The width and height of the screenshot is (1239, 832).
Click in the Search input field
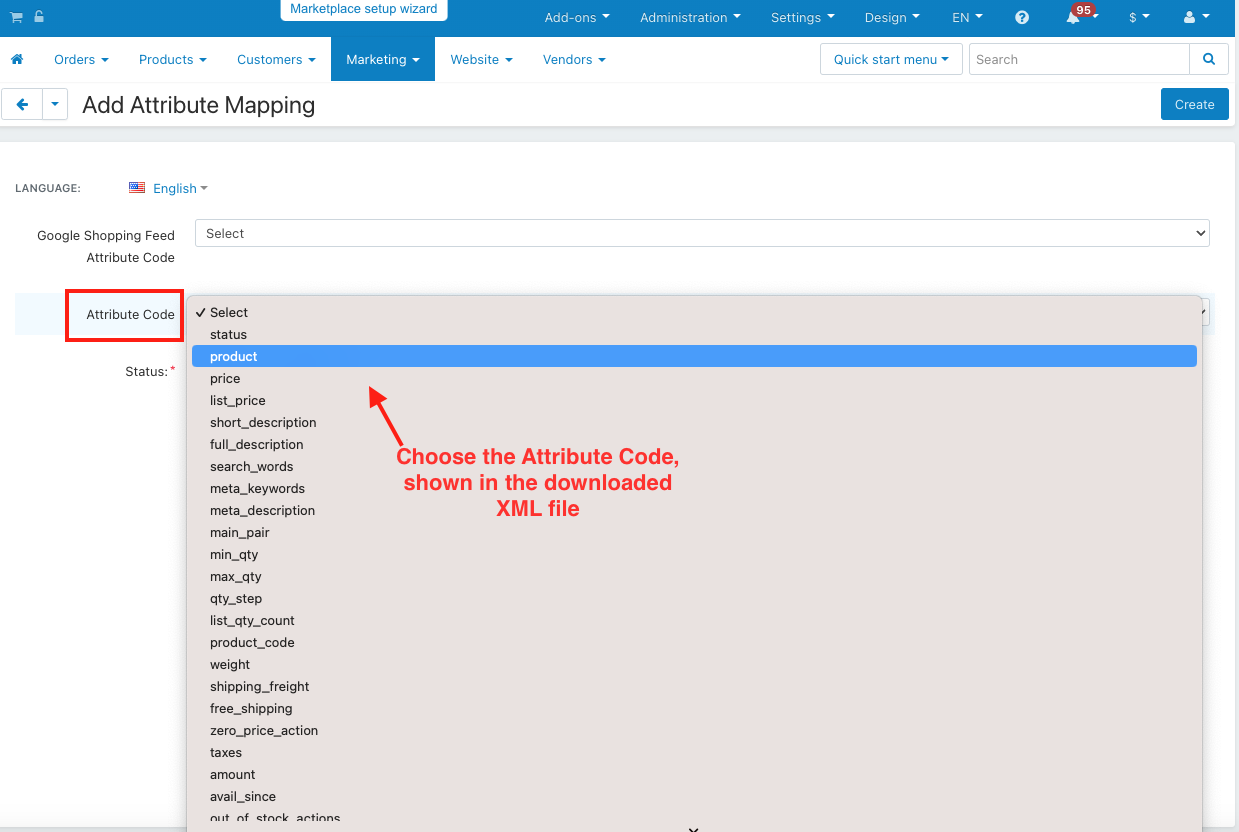tap(1079, 59)
